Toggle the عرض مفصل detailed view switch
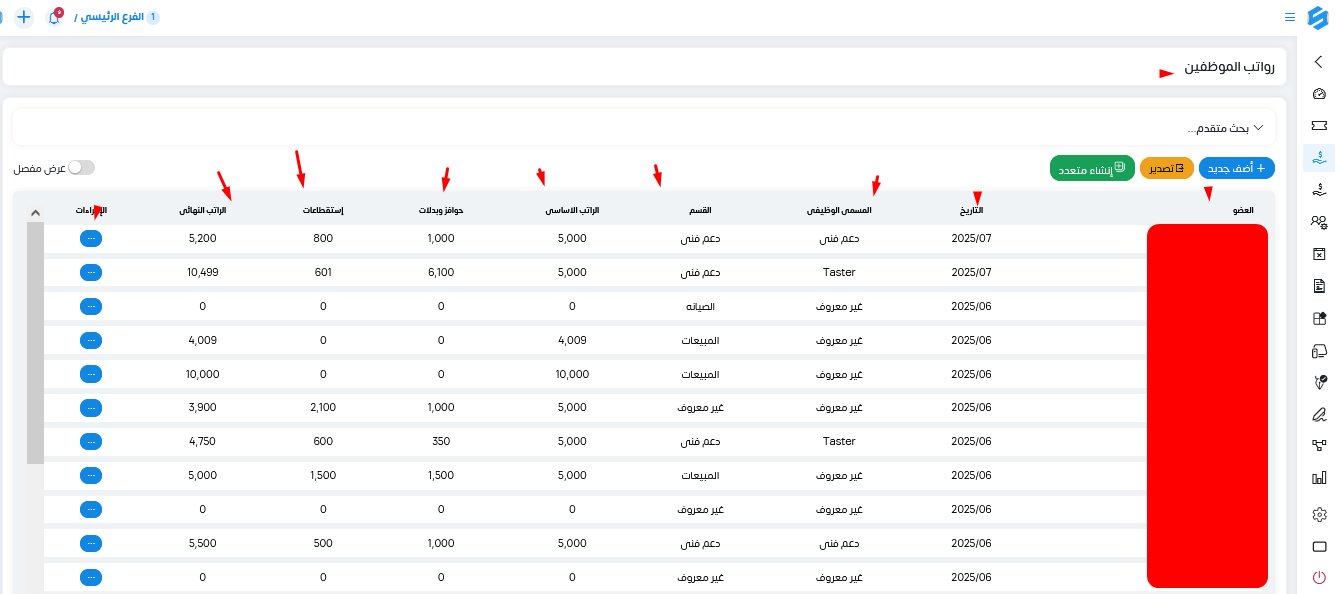Screen dimensions: 1339x594 click(81, 168)
